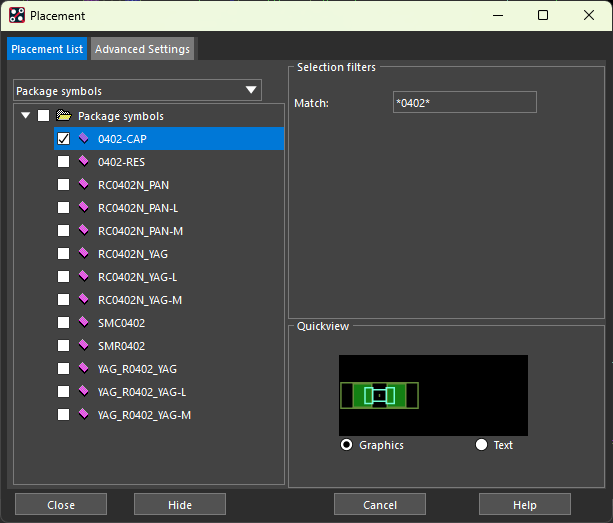Select the 0402-RES row text
The width and height of the screenshot is (613, 523).
click(122, 162)
